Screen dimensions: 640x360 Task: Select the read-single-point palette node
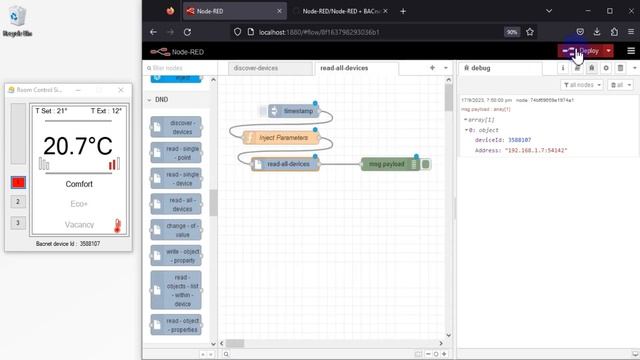pyautogui.click(x=176, y=153)
